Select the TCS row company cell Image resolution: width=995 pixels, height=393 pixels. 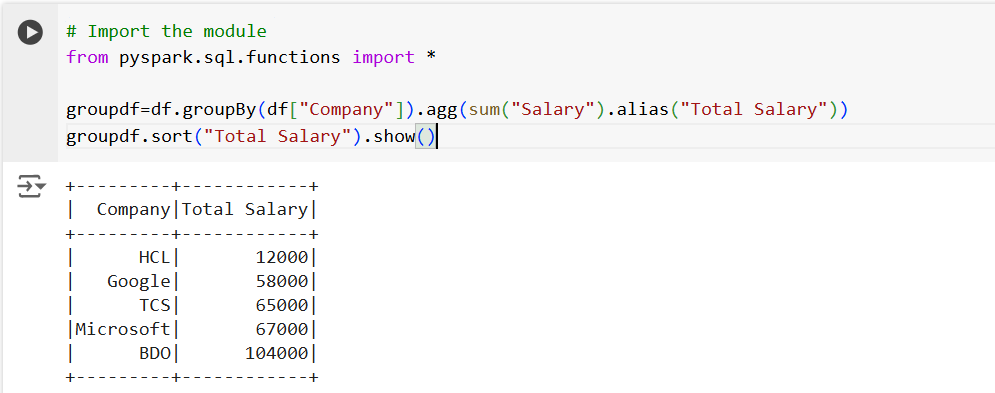(x=155, y=305)
